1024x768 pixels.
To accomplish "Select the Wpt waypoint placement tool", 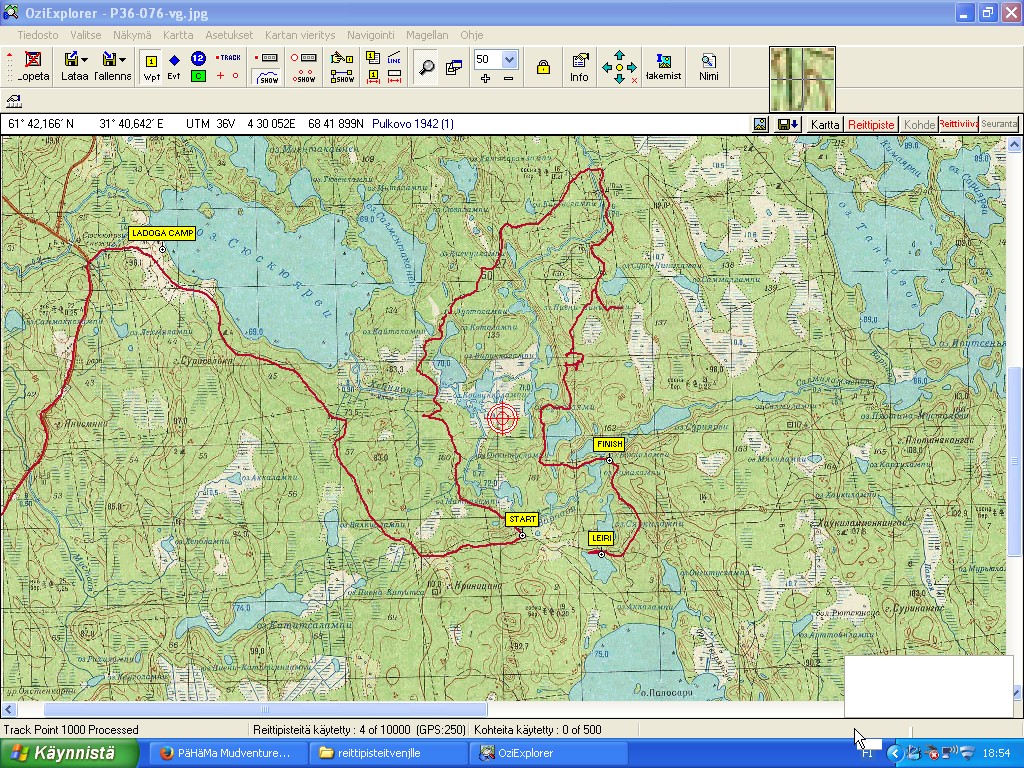I will [151, 67].
